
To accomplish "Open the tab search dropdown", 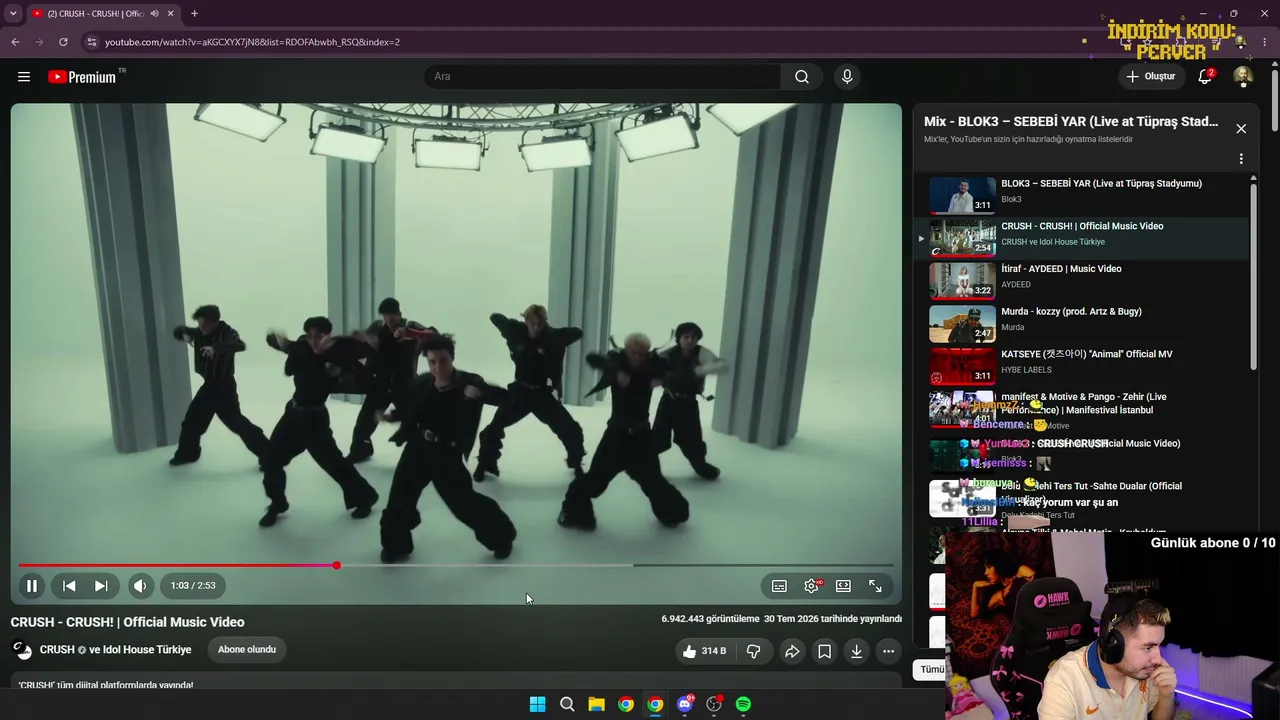I will coord(13,13).
